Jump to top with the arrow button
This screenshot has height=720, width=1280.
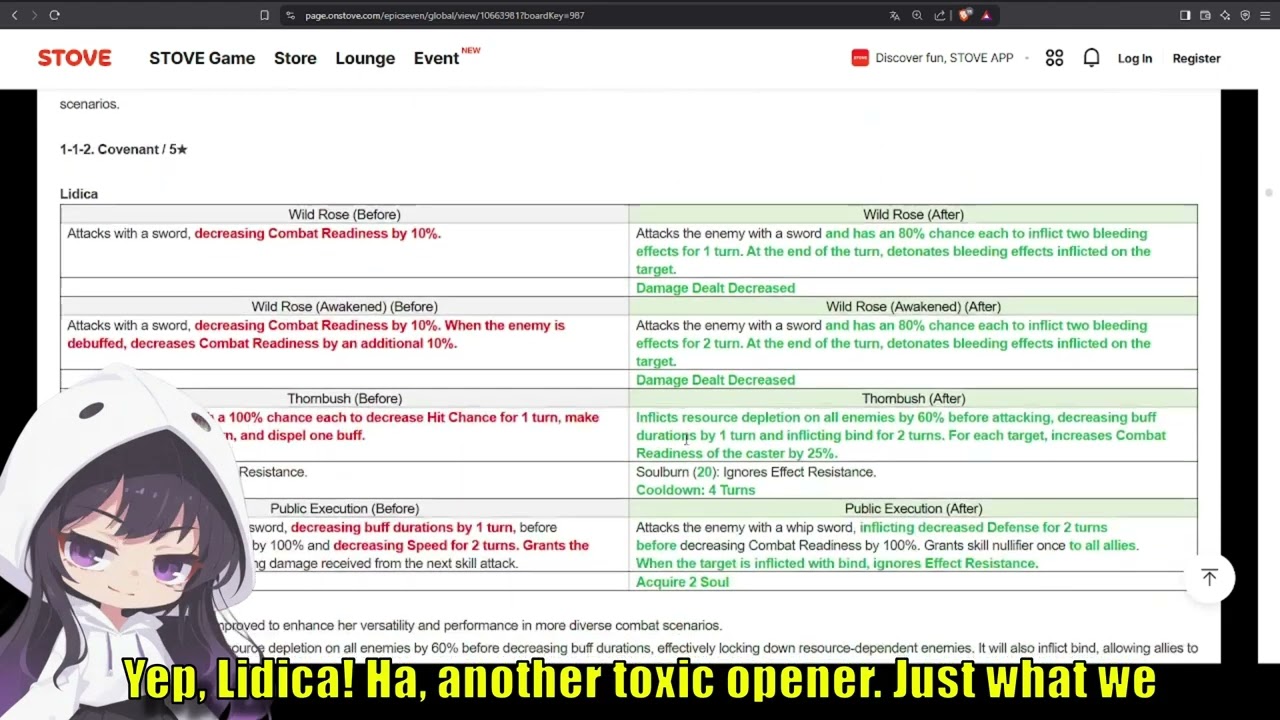coord(1209,578)
